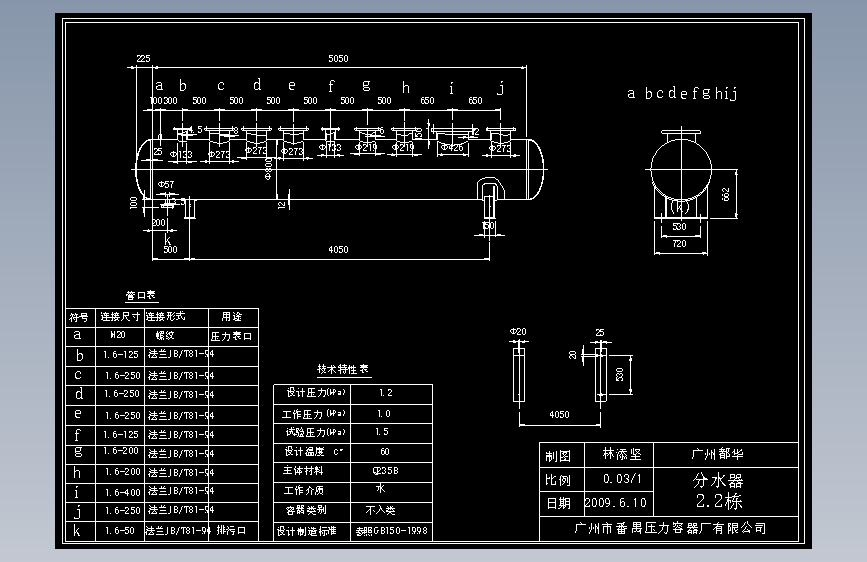The image size is (867, 562).
Task: Click the 管口表 table title
Action: (x=140, y=295)
